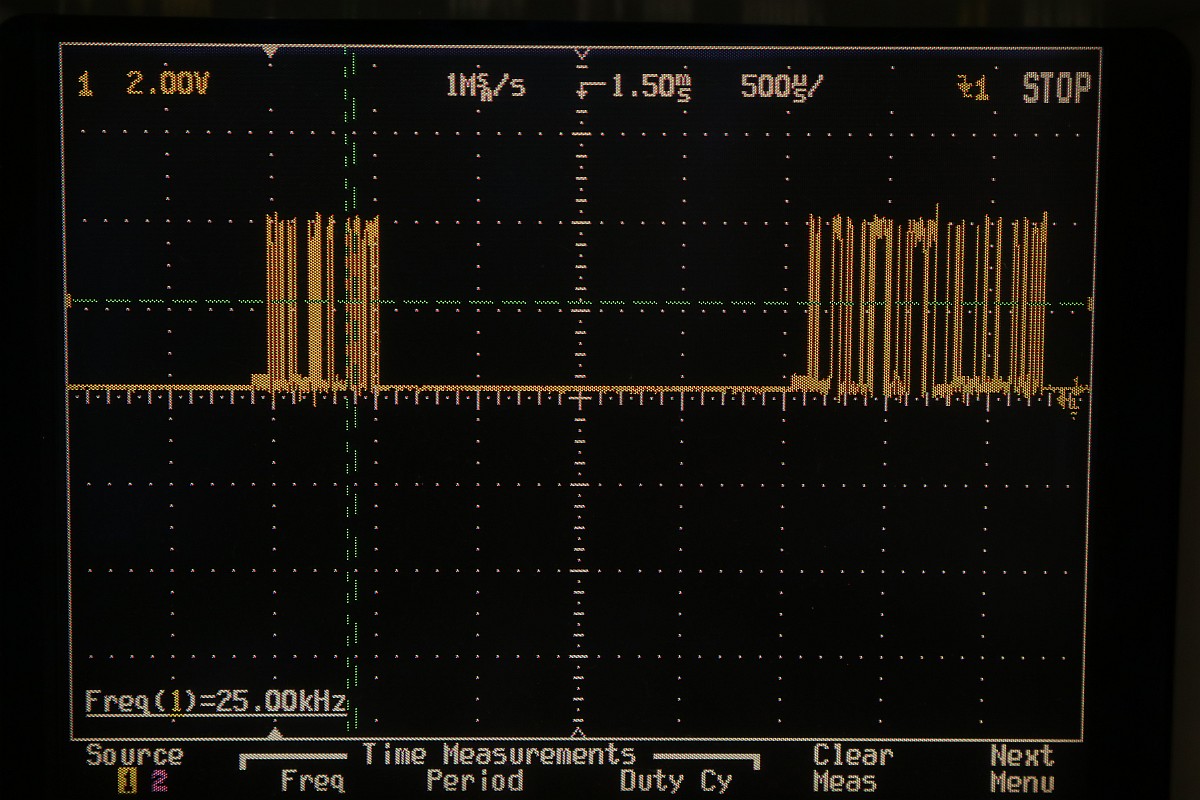The width and height of the screenshot is (1200, 800).
Task: Open the Next Menu softkey page
Action: pos(1021,769)
